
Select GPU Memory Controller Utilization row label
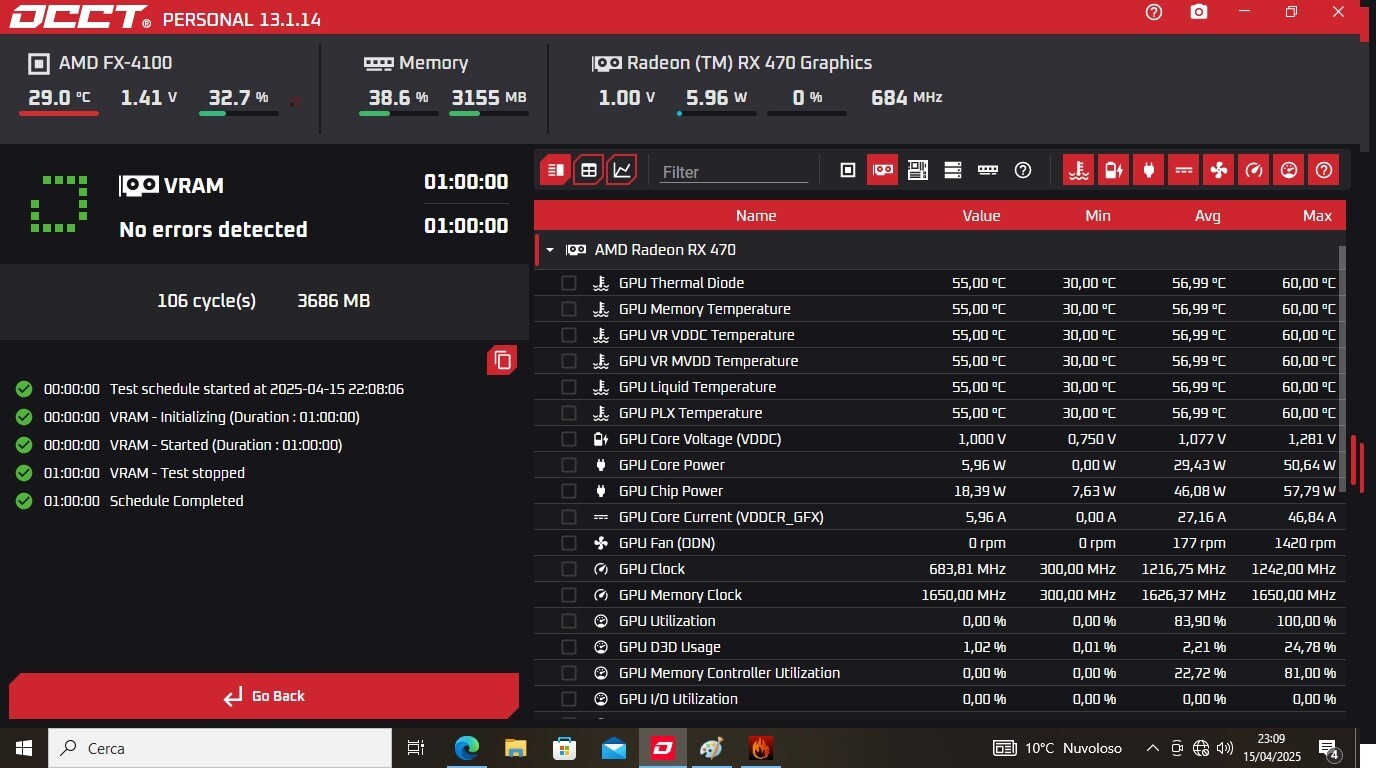click(729, 673)
